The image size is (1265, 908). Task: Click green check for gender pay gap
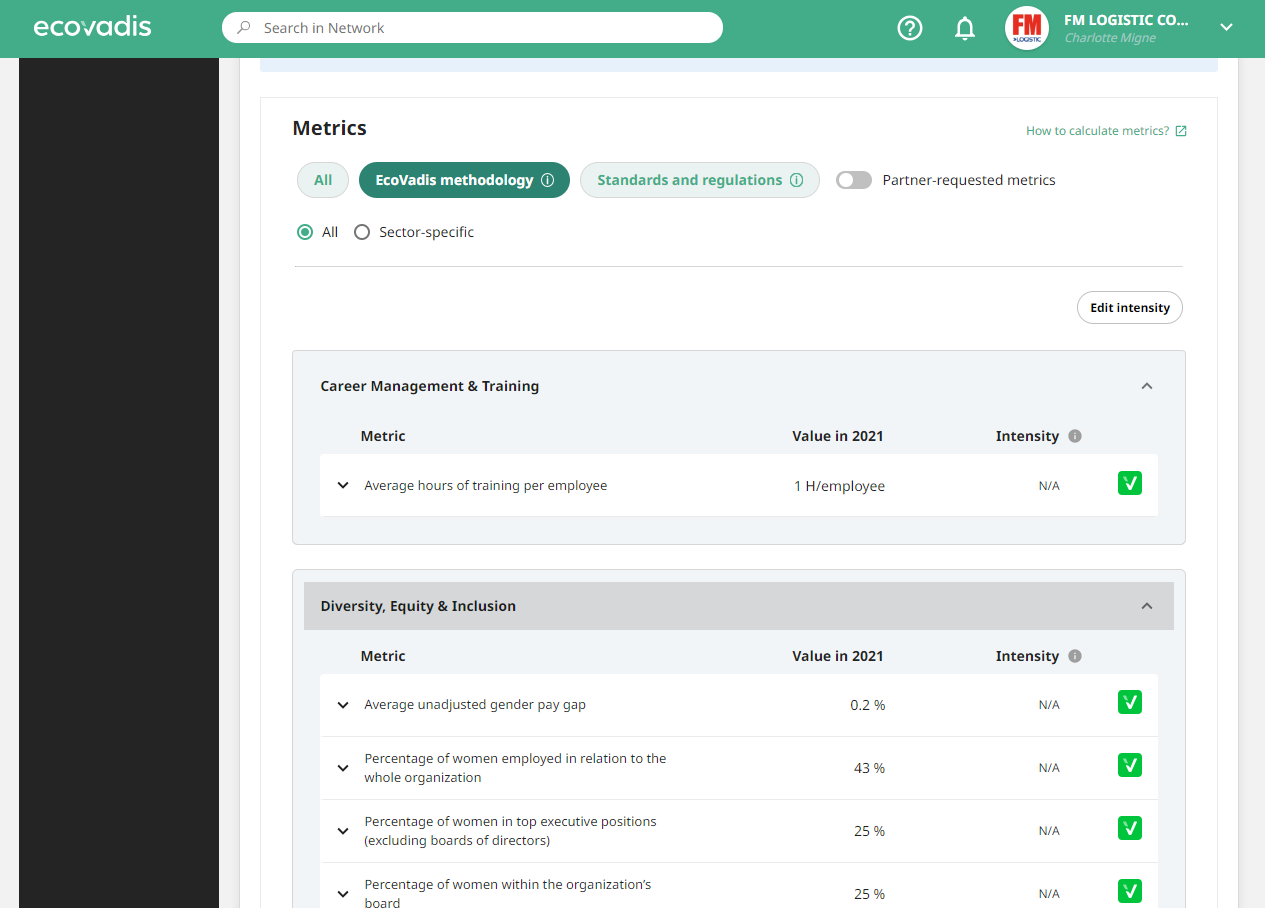pyautogui.click(x=1130, y=703)
